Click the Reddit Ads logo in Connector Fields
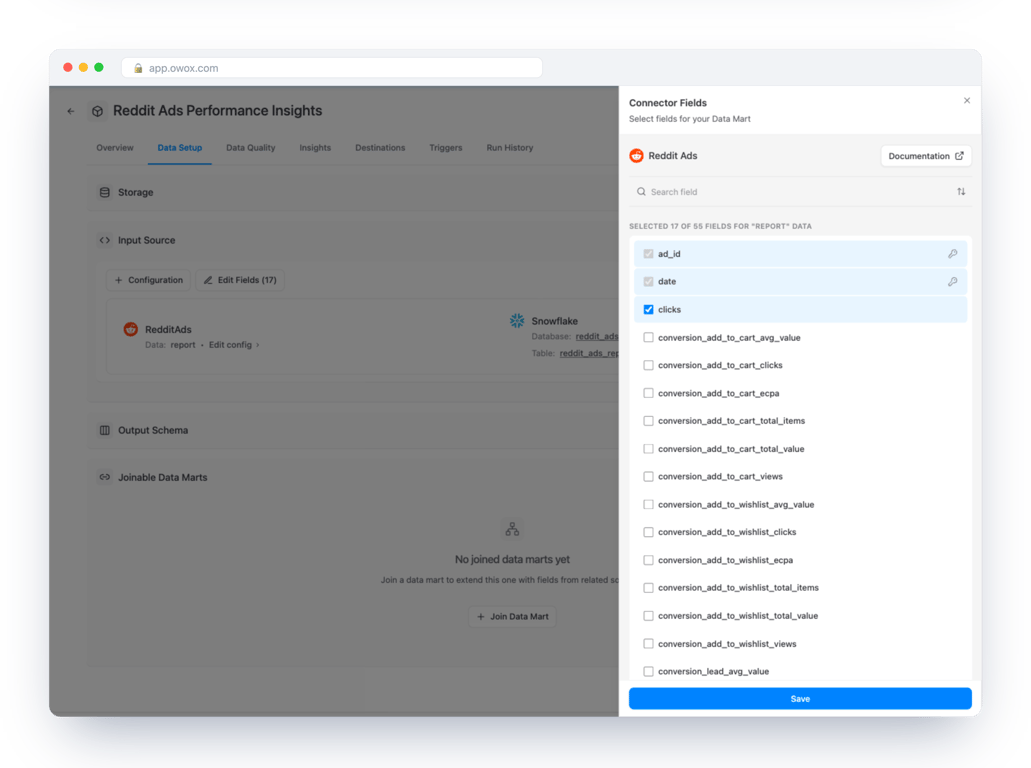 coord(636,156)
